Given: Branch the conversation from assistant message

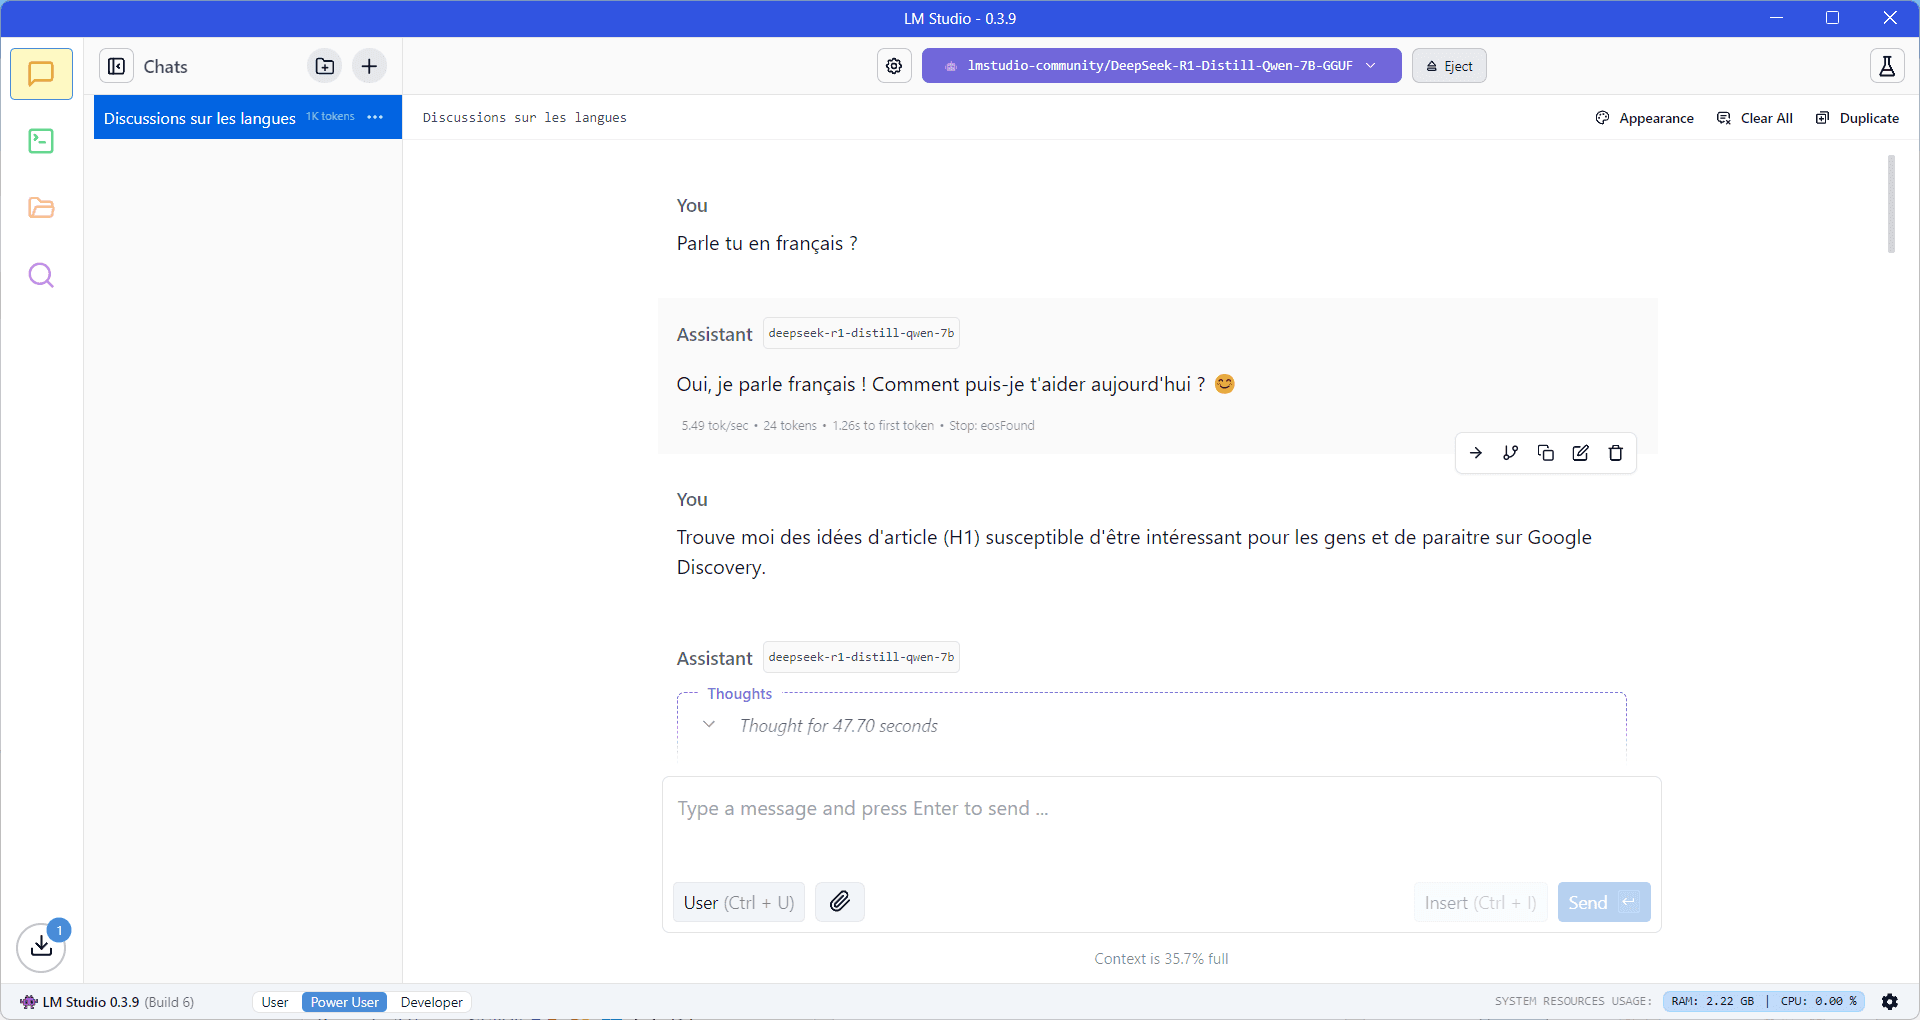Looking at the screenshot, I should 1510,453.
